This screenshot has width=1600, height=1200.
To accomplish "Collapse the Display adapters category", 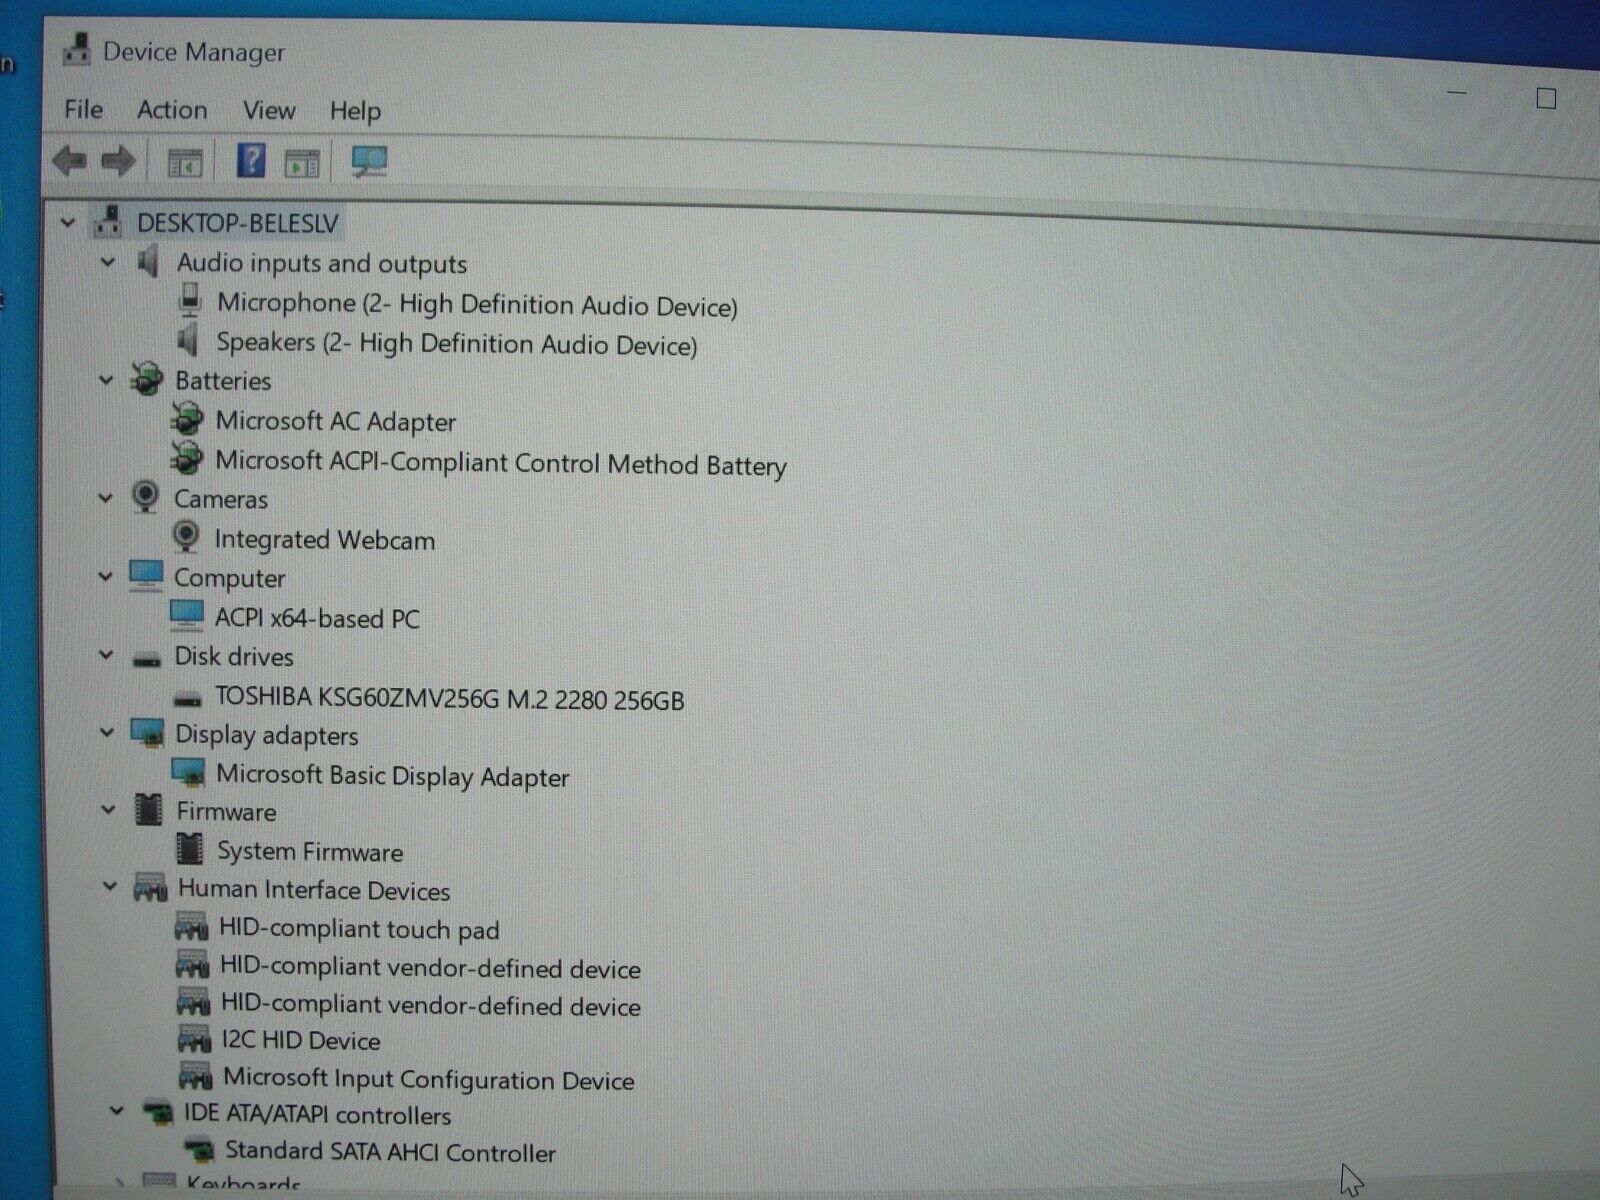I will coord(107,733).
